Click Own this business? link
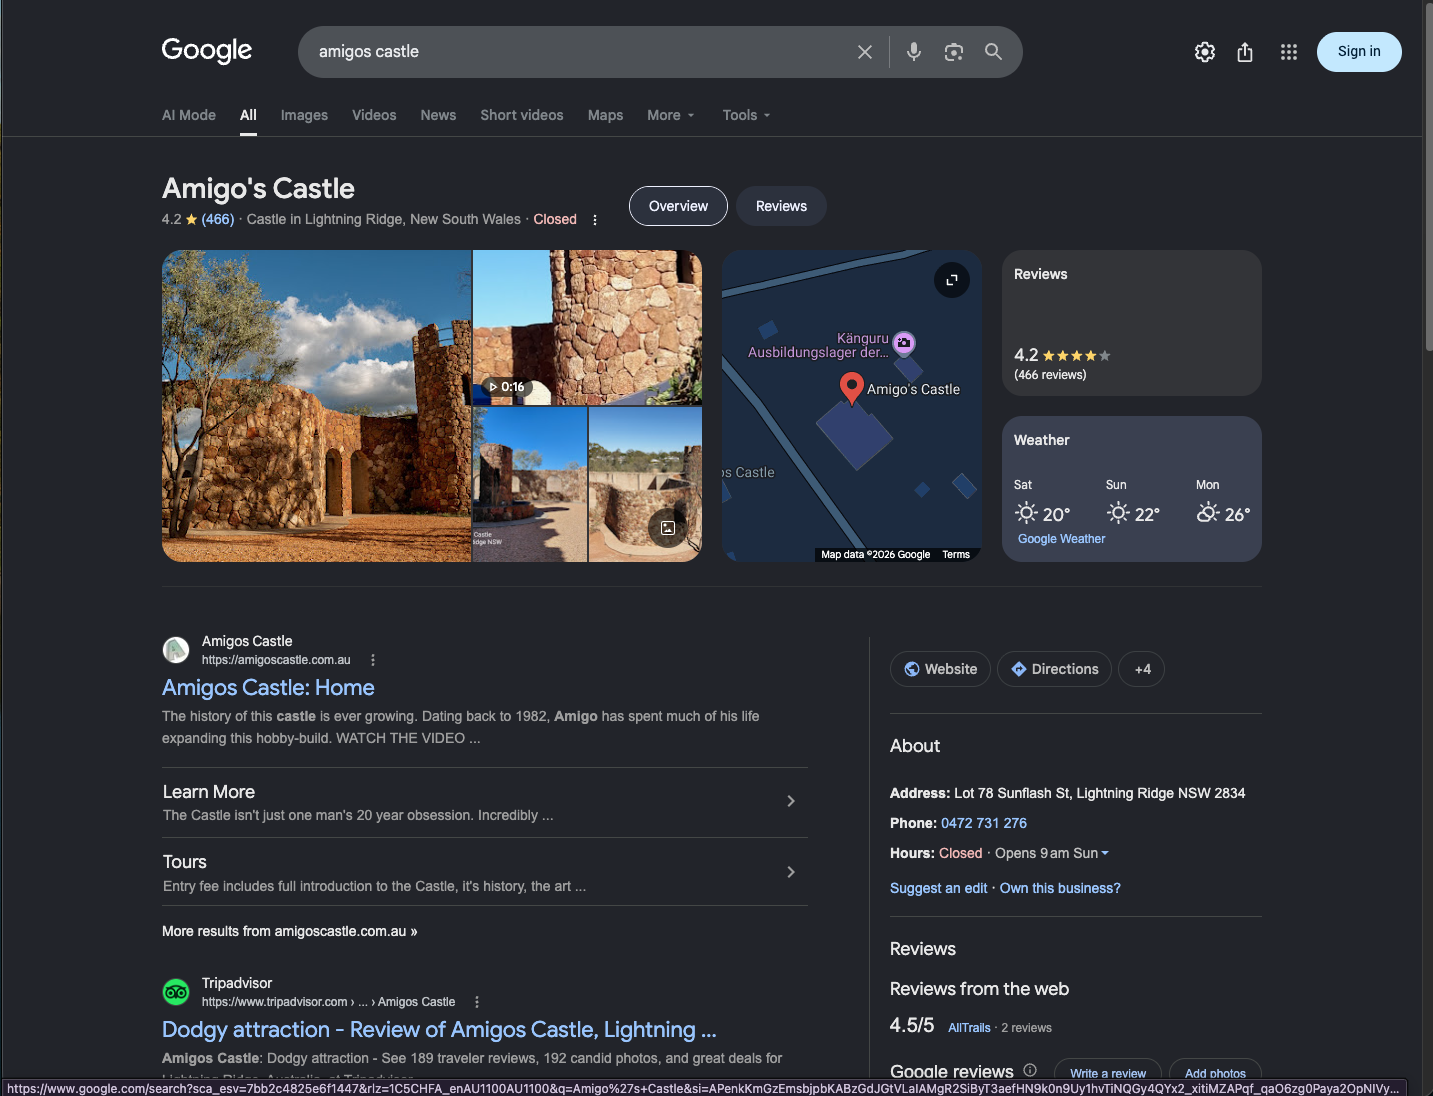The height and width of the screenshot is (1096, 1433). pos(1060,888)
